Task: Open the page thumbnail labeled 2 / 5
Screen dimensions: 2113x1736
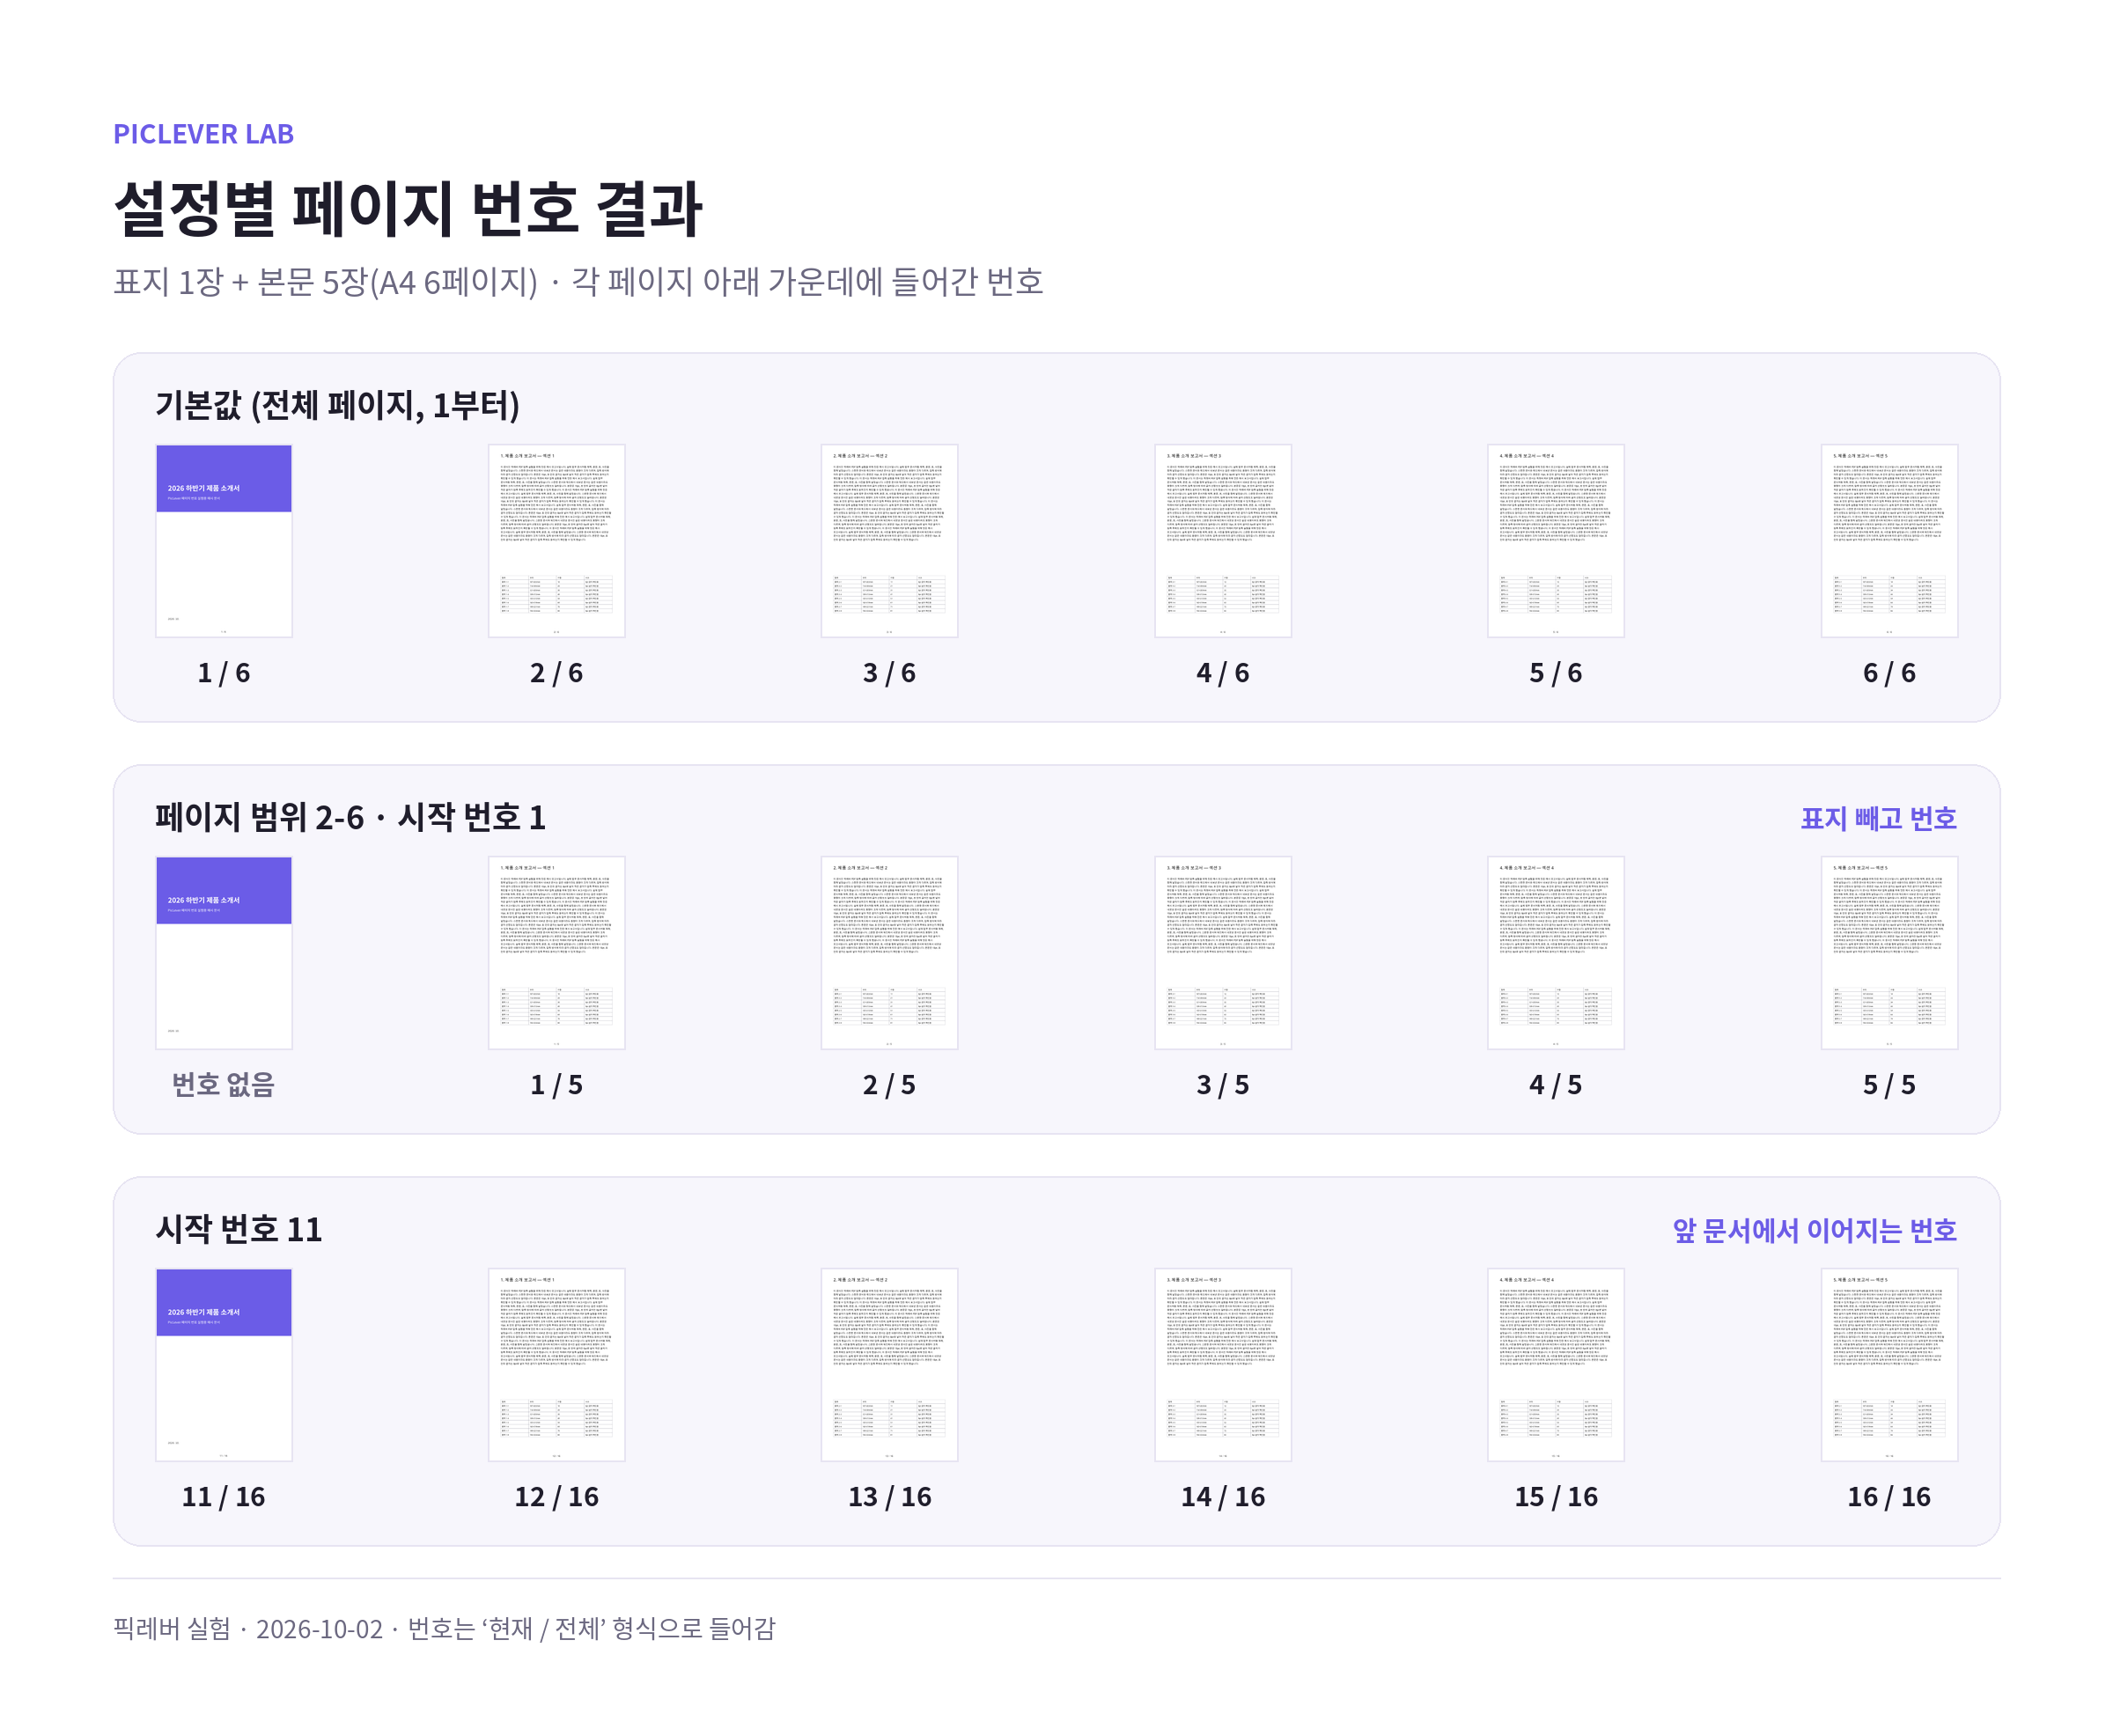Action: [890, 953]
